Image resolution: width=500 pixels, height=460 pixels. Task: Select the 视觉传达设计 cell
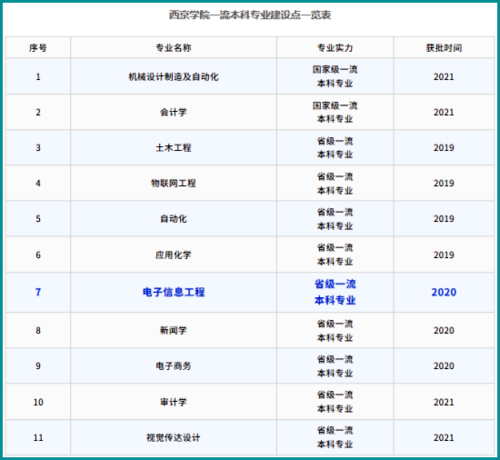173,438
